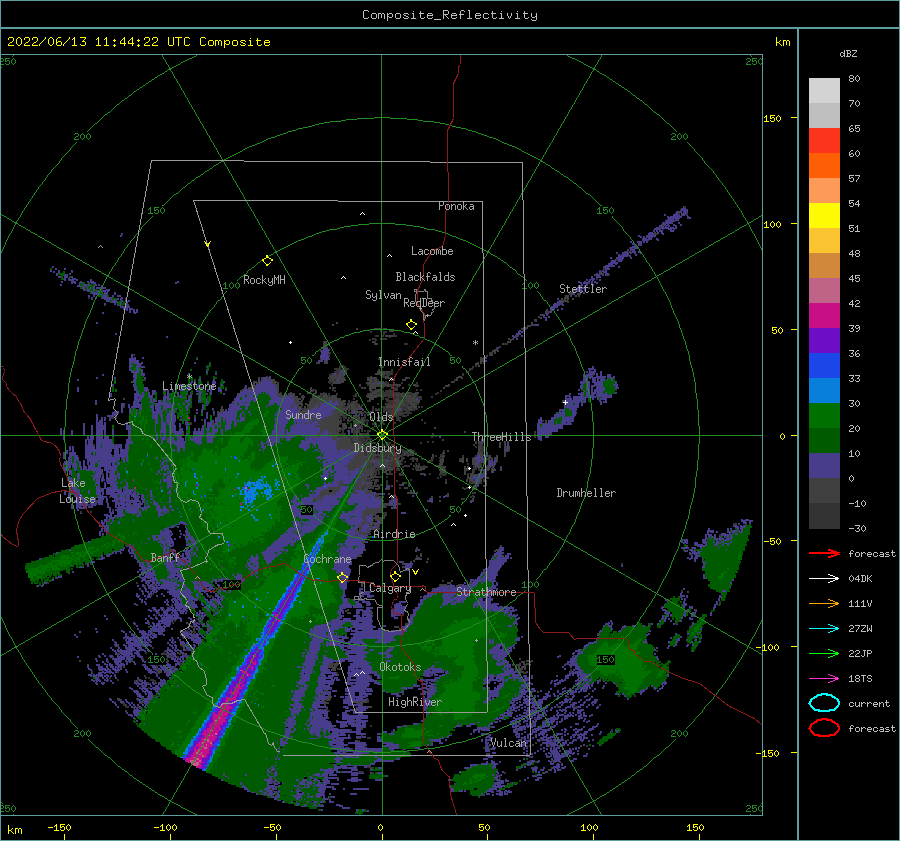This screenshot has width=900, height=841.
Task: Select the light gray 80 dBZ swatch
Action: coord(824,90)
